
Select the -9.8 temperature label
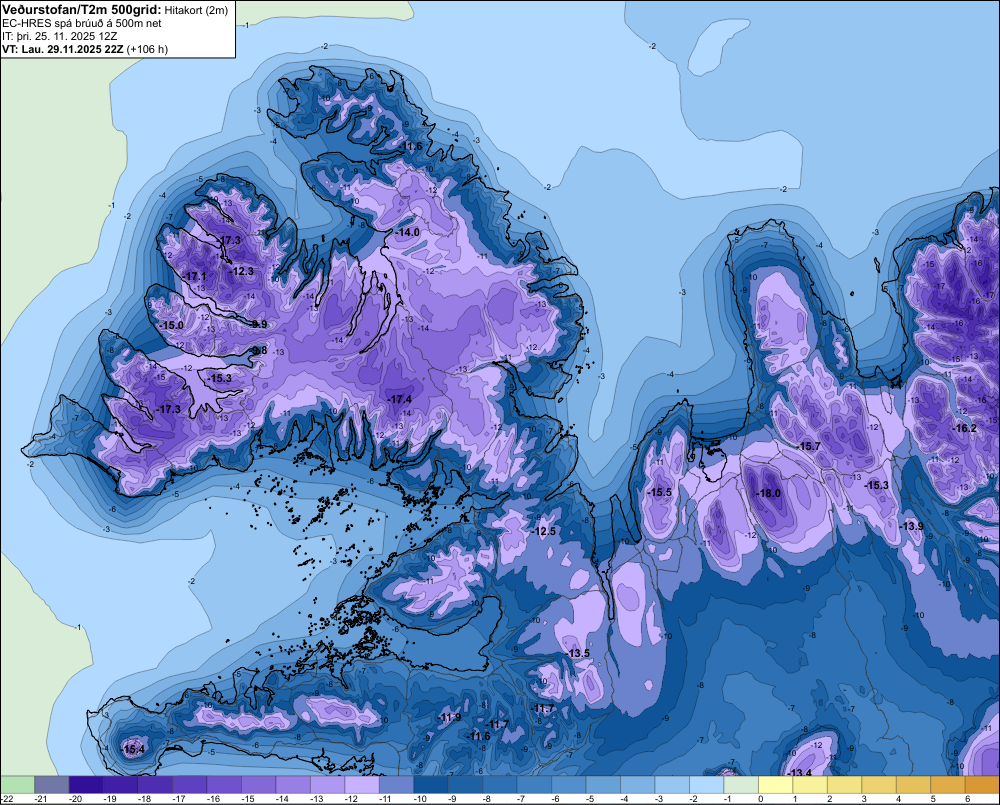click(x=258, y=350)
